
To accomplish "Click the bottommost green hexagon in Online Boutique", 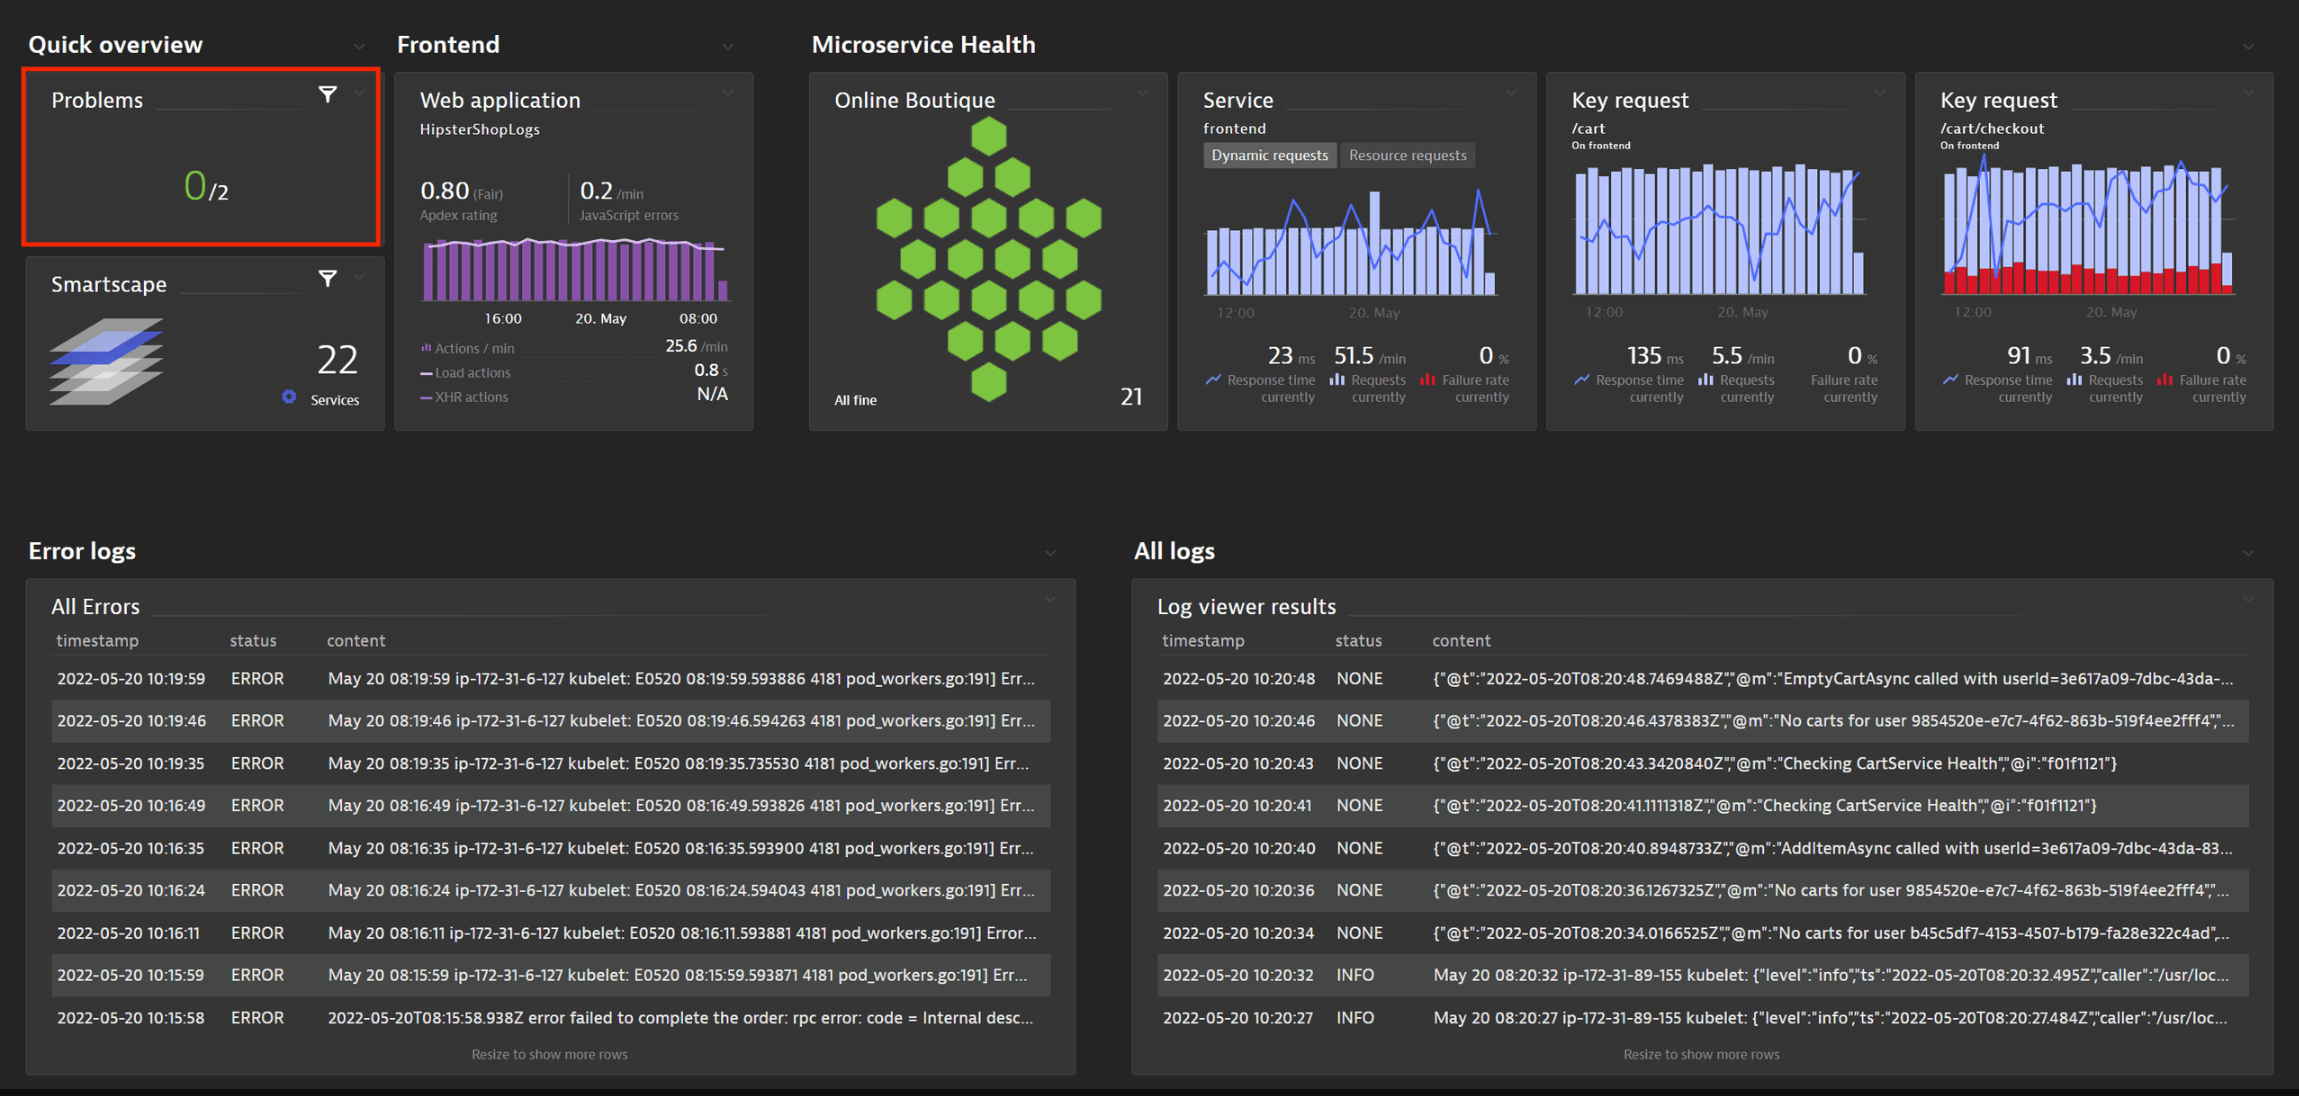I will pyautogui.click(x=988, y=382).
